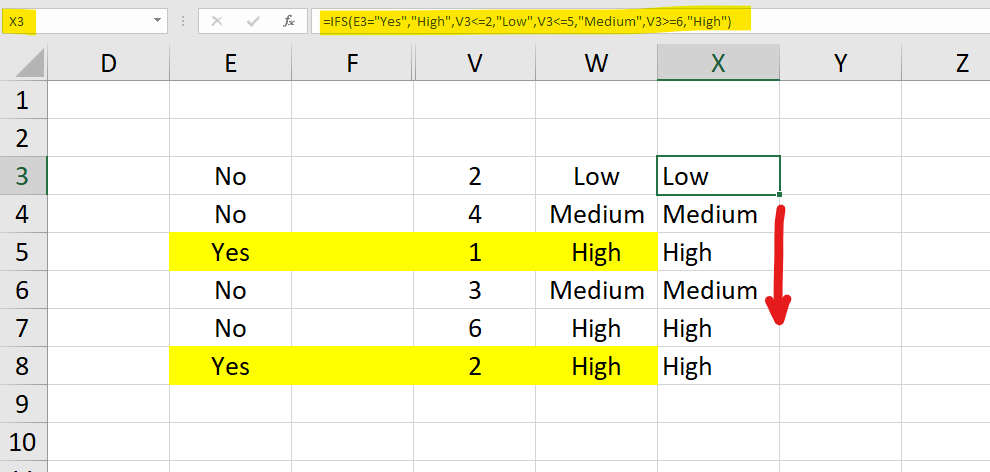
Task: Click the fill handle of cell X3
Action: (780, 194)
